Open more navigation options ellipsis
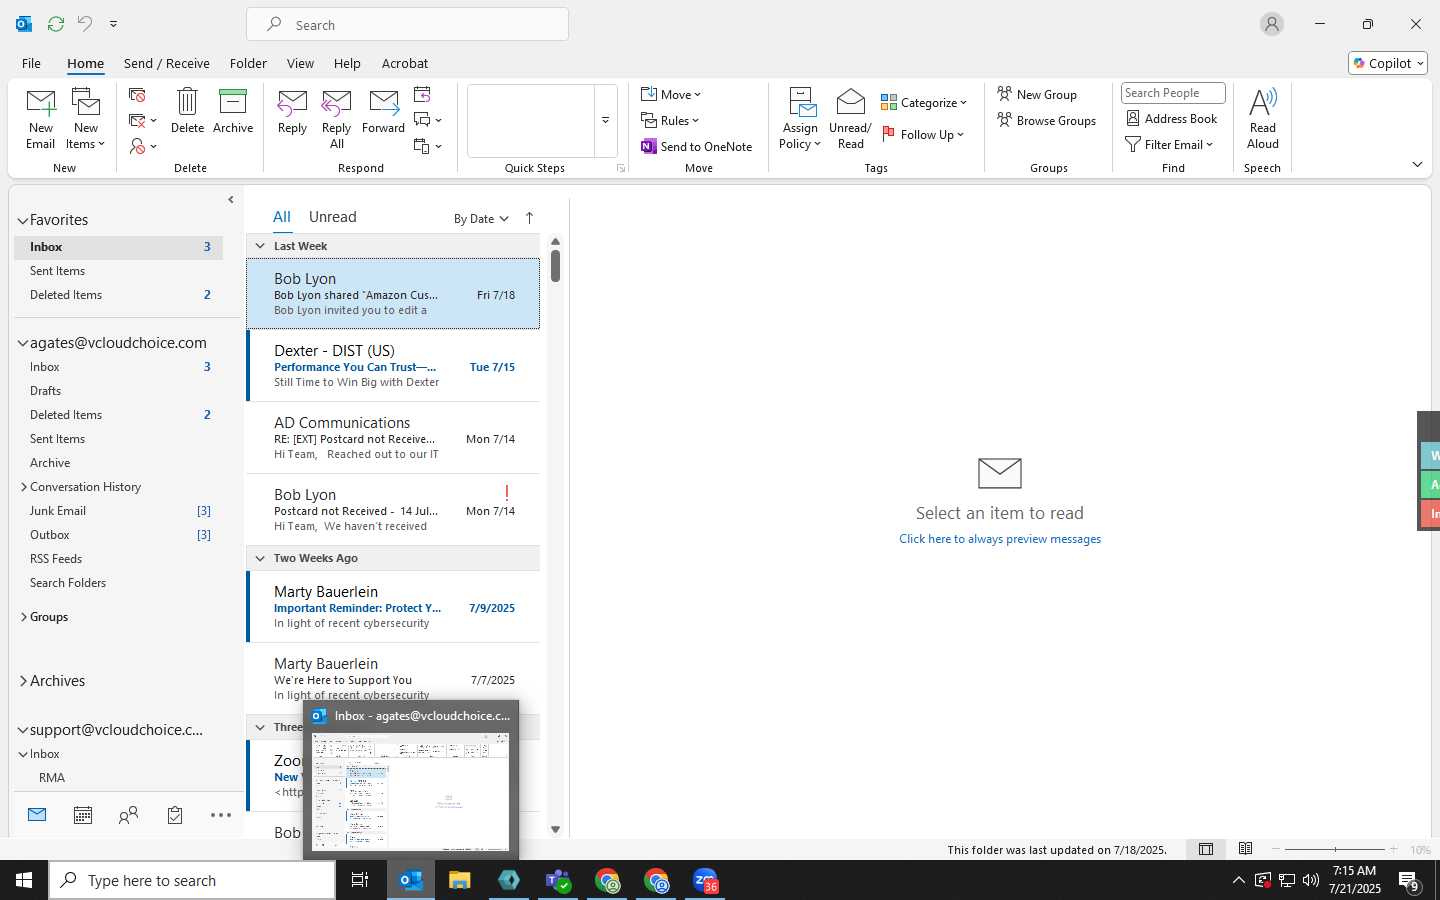Image resolution: width=1440 pixels, height=900 pixels. 221,815
